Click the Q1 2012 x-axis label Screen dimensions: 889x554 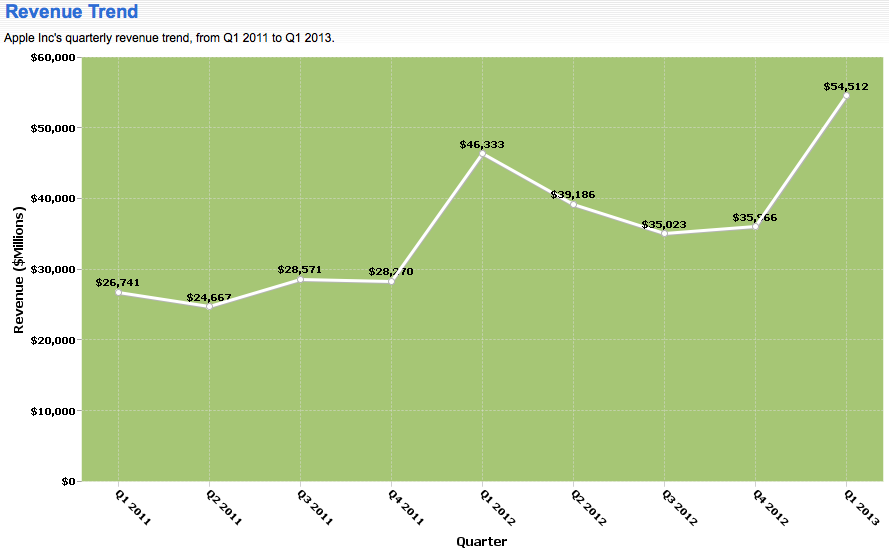tap(497, 508)
